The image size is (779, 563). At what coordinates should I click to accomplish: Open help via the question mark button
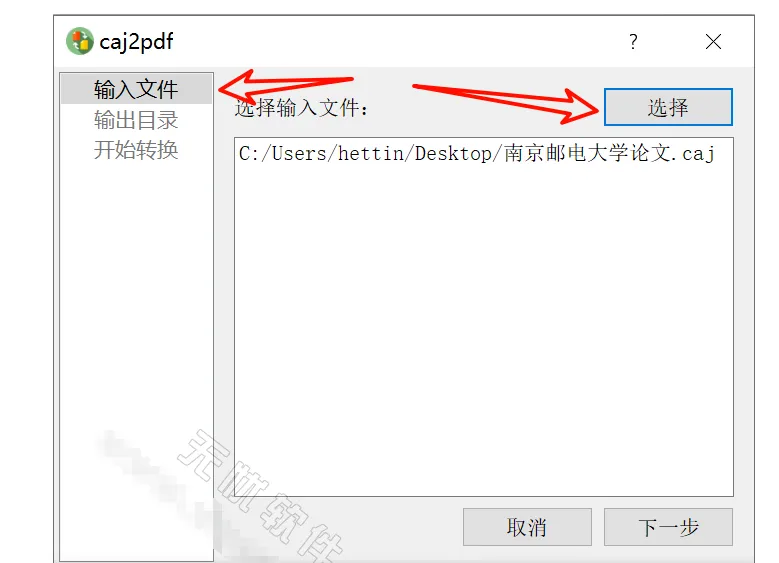[633, 42]
